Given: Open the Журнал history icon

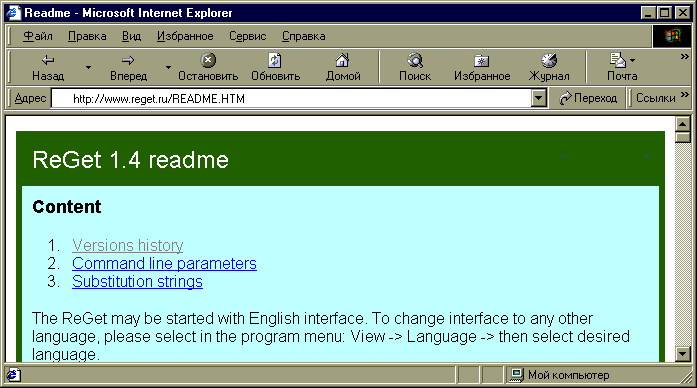Looking at the screenshot, I should coord(549,60).
